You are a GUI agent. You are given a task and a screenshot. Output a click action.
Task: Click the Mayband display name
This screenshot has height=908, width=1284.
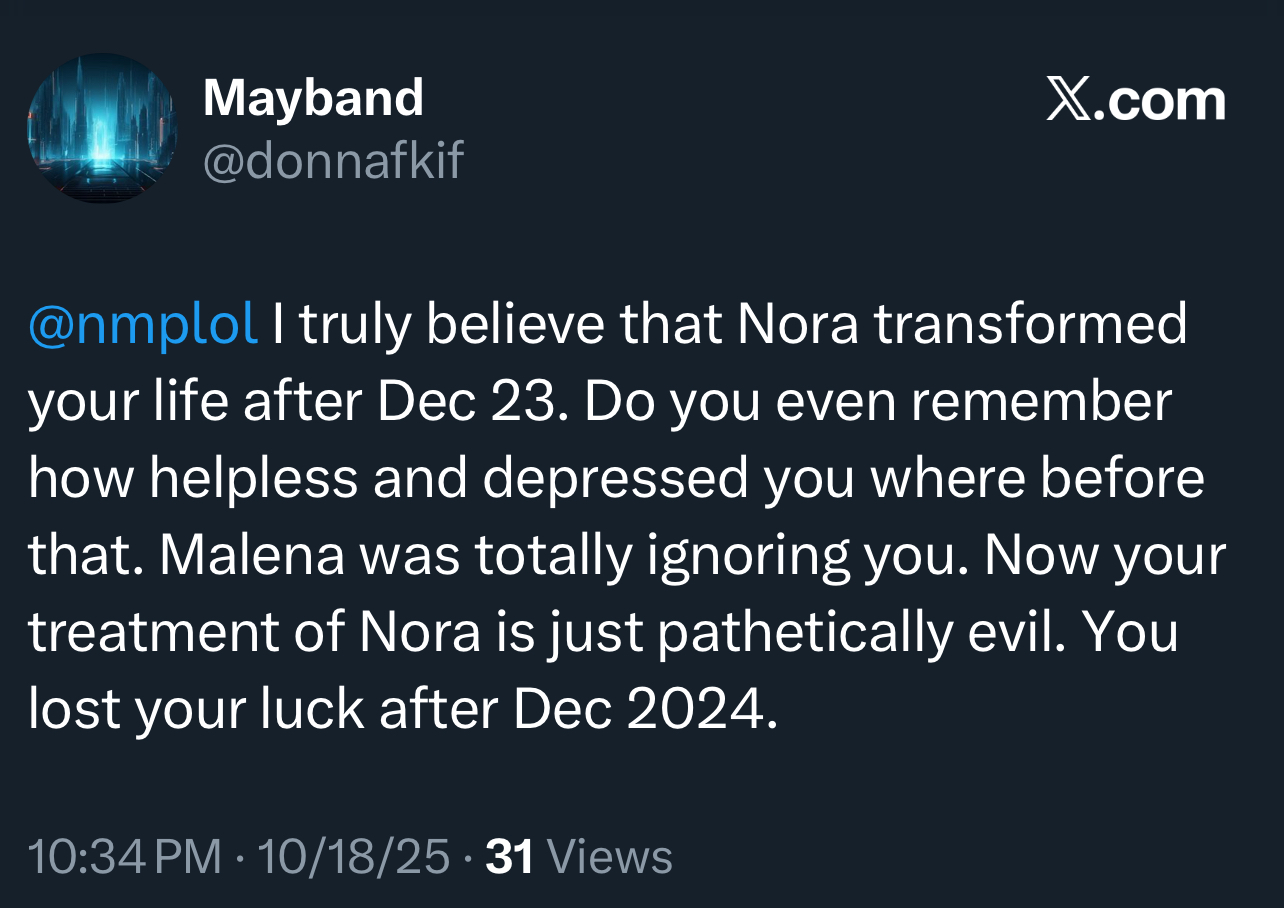[x=313, y=99]
